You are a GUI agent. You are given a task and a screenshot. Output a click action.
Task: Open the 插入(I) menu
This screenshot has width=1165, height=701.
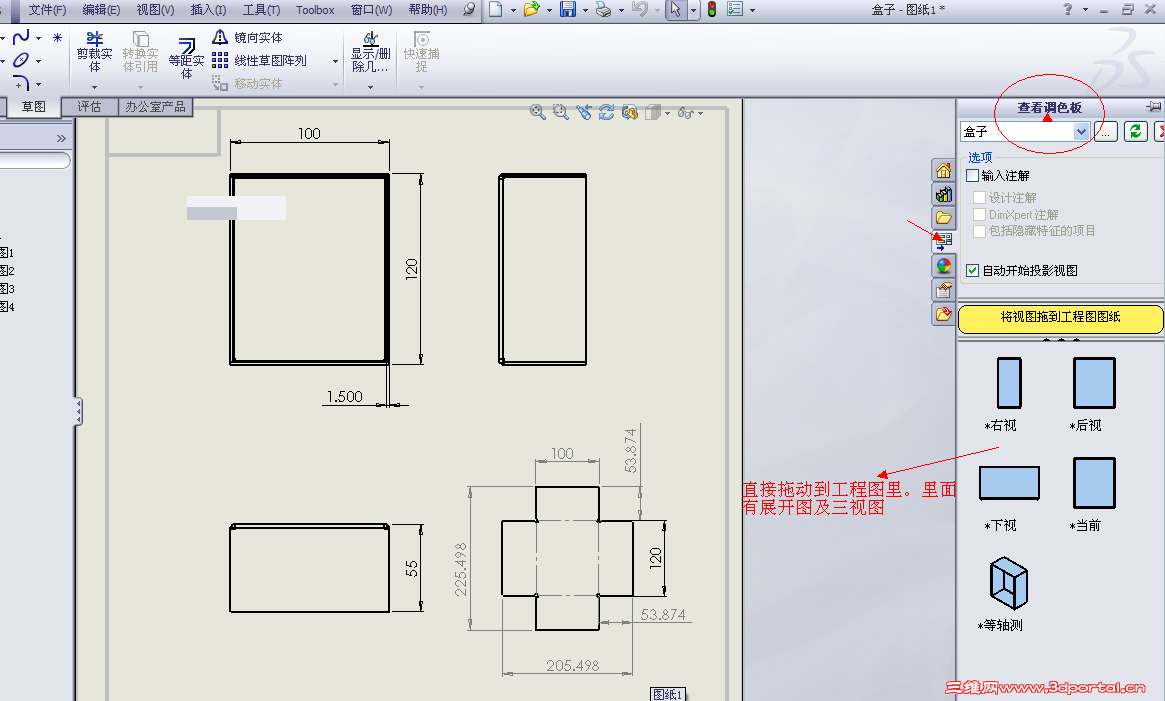click(208, 10)
